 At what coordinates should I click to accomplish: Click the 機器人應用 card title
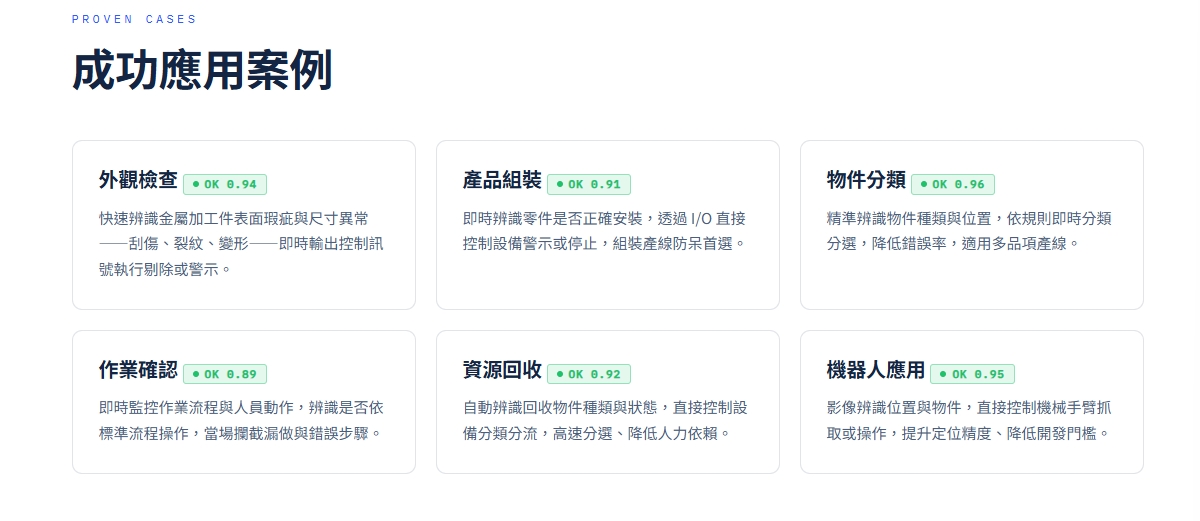[876, 371]
